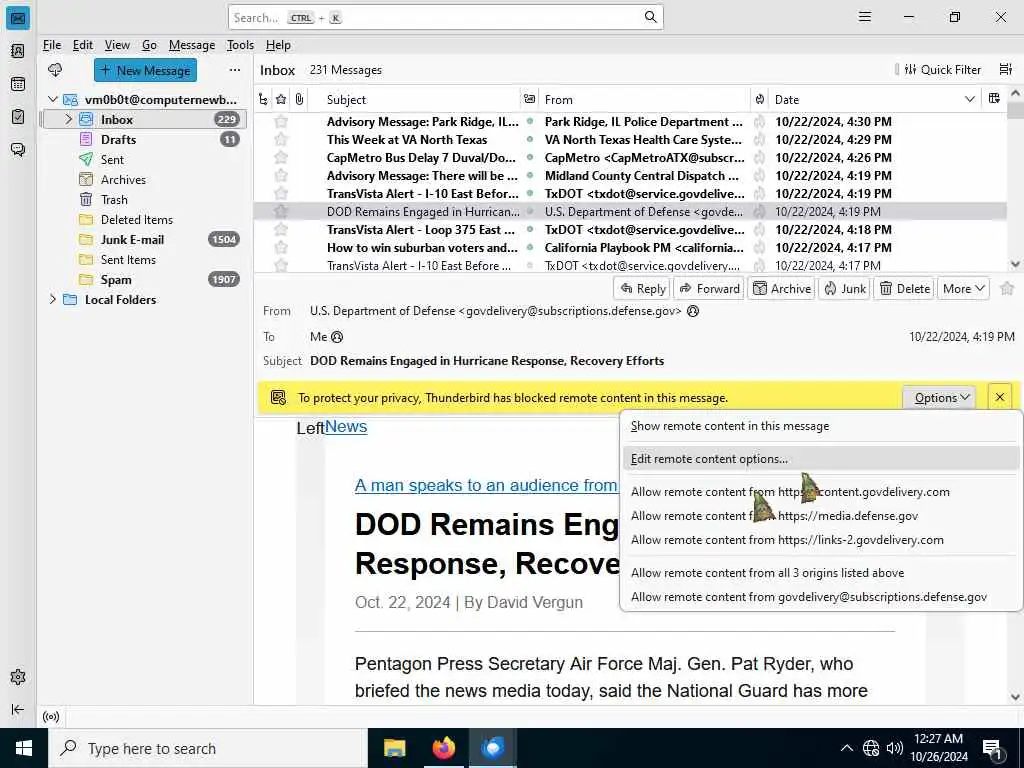Mark open message as Junk
Image resolution: width=1024 pixels, height=768 pixels.
pos(844,289)
